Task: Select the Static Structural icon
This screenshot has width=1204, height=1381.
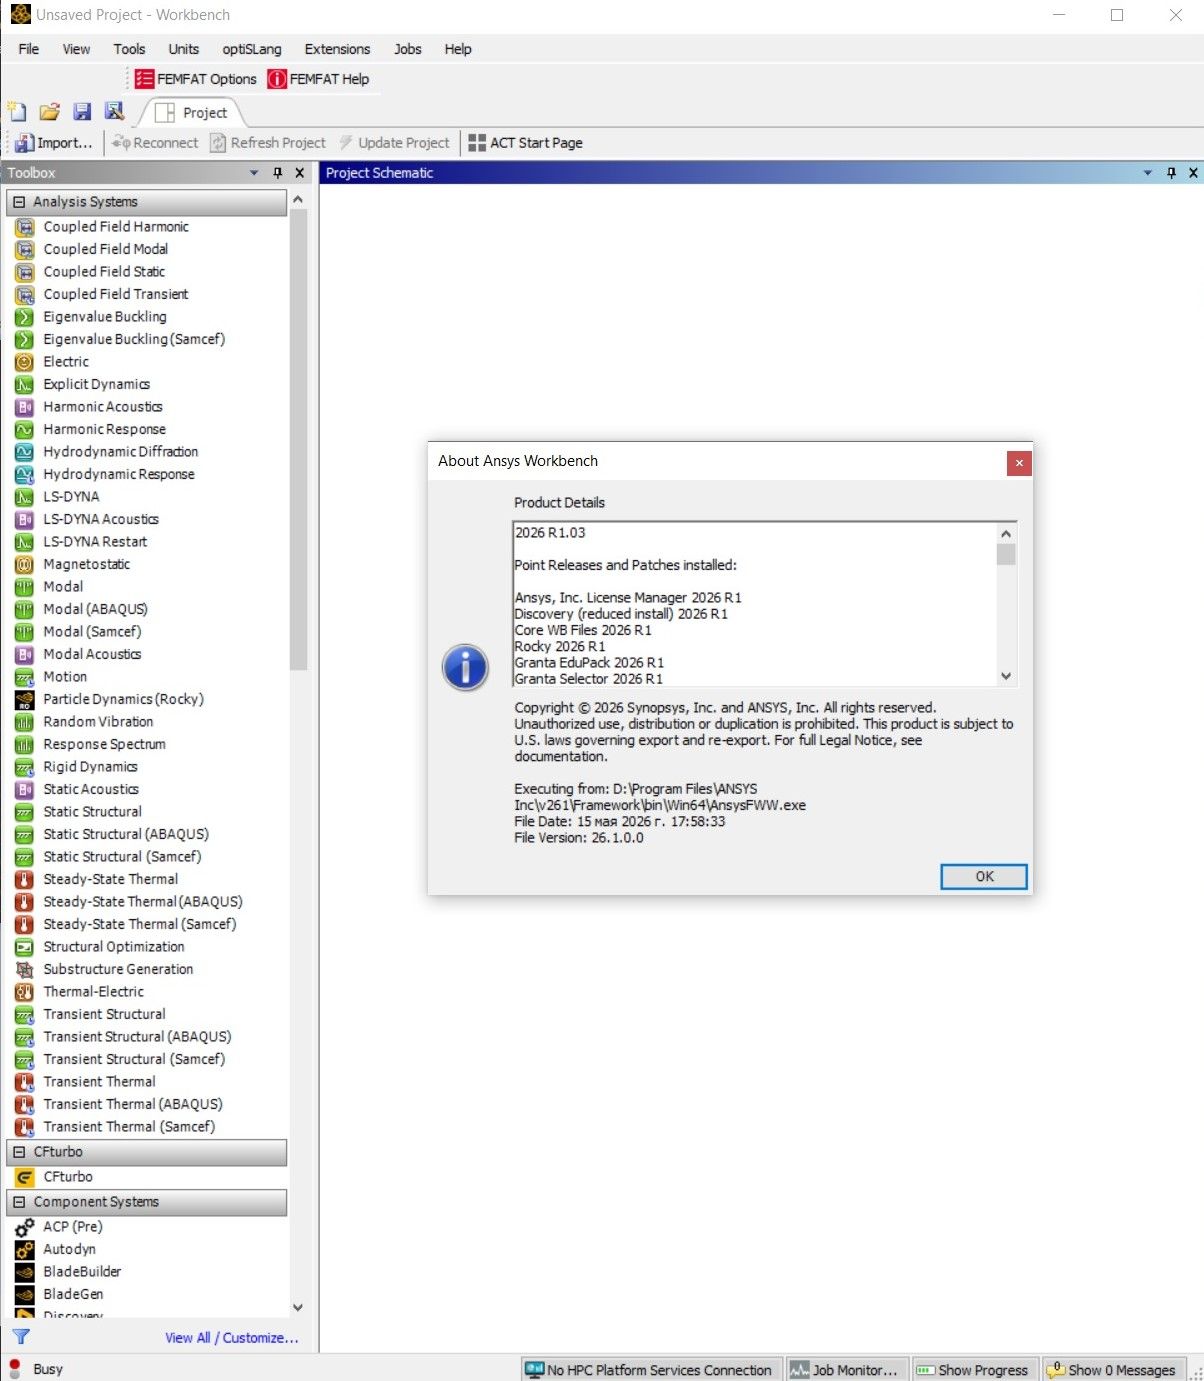Action: [x=25, y=812]
